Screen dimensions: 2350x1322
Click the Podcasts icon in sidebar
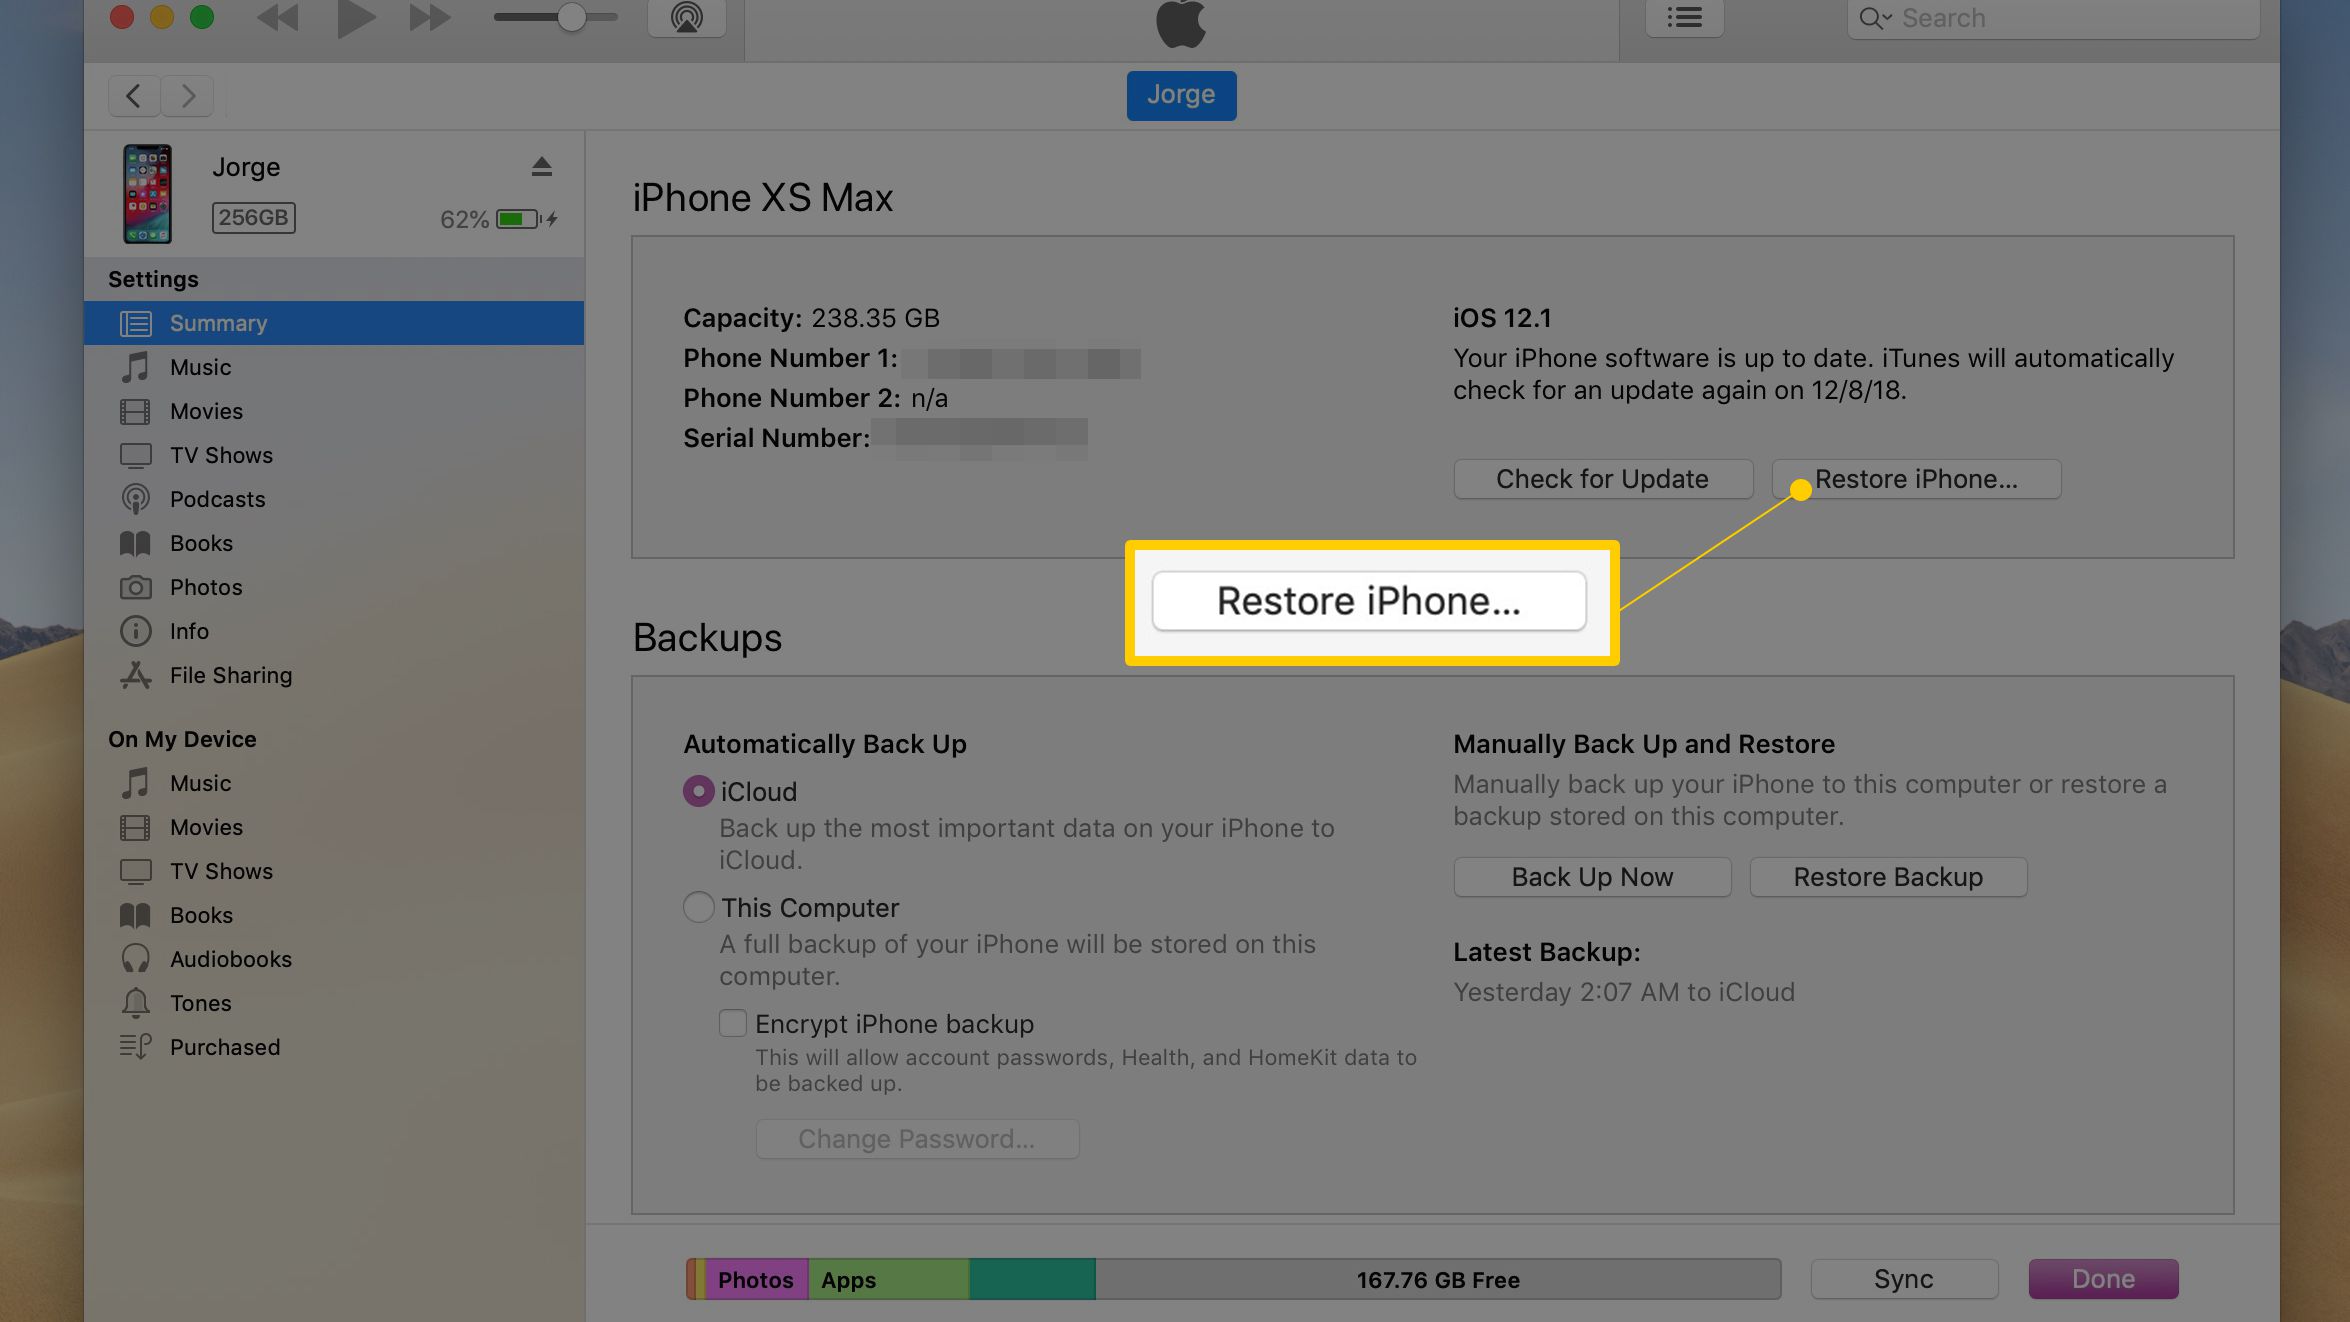point(137,499)
